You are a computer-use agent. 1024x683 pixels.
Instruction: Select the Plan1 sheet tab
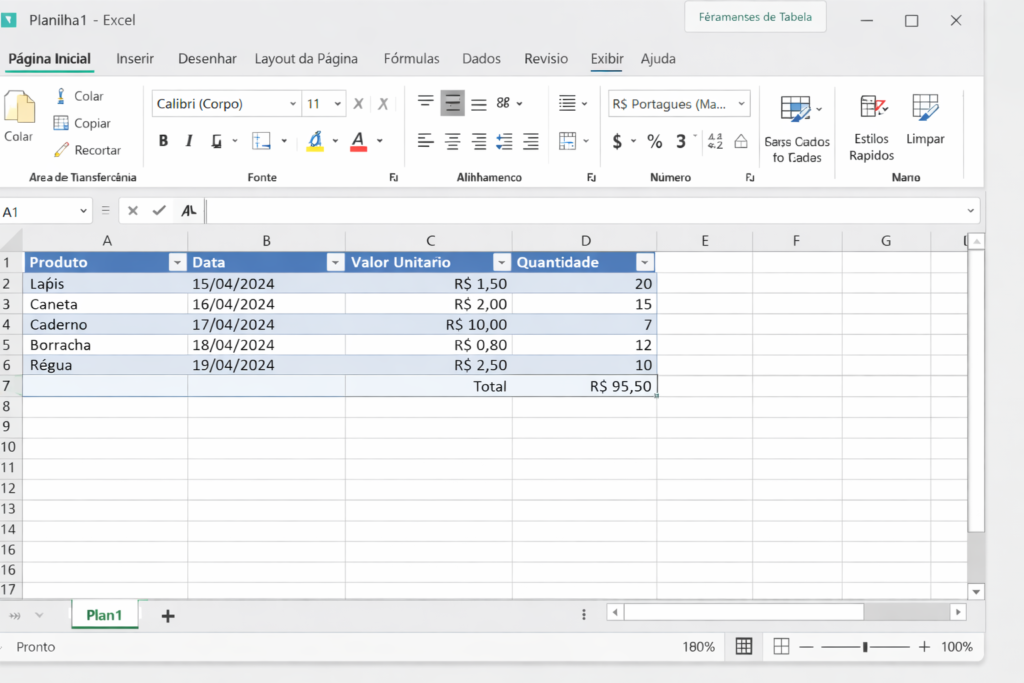click(x=104, y=615)
